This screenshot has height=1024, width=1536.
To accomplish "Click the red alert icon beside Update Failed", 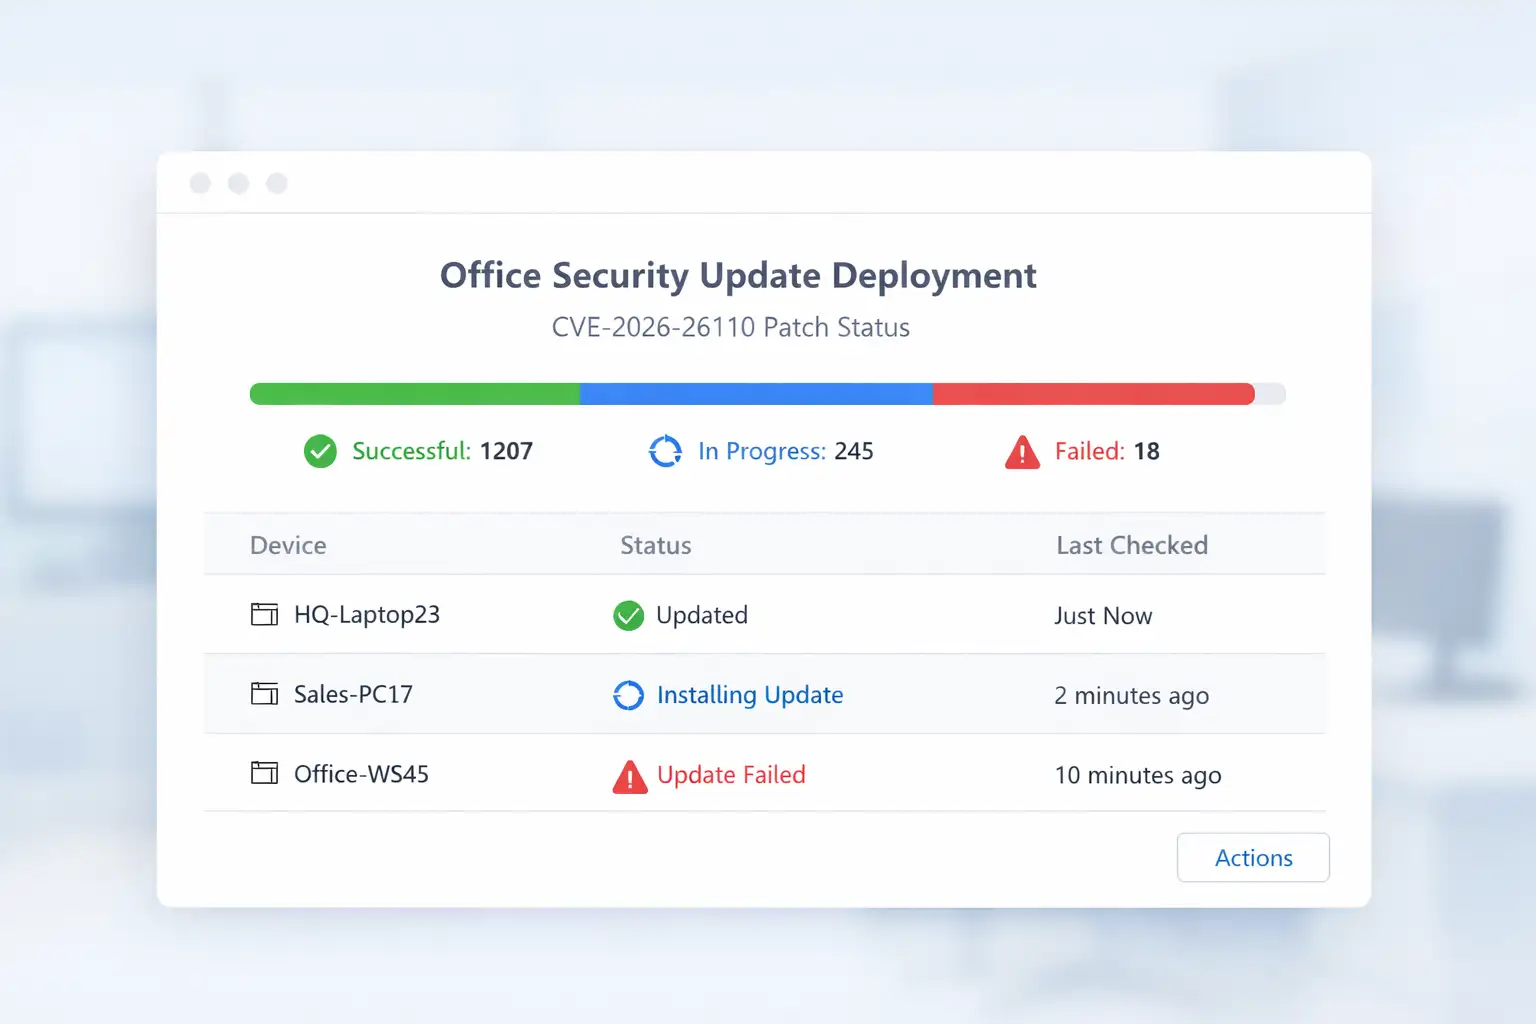I will (x=629, y=776).
